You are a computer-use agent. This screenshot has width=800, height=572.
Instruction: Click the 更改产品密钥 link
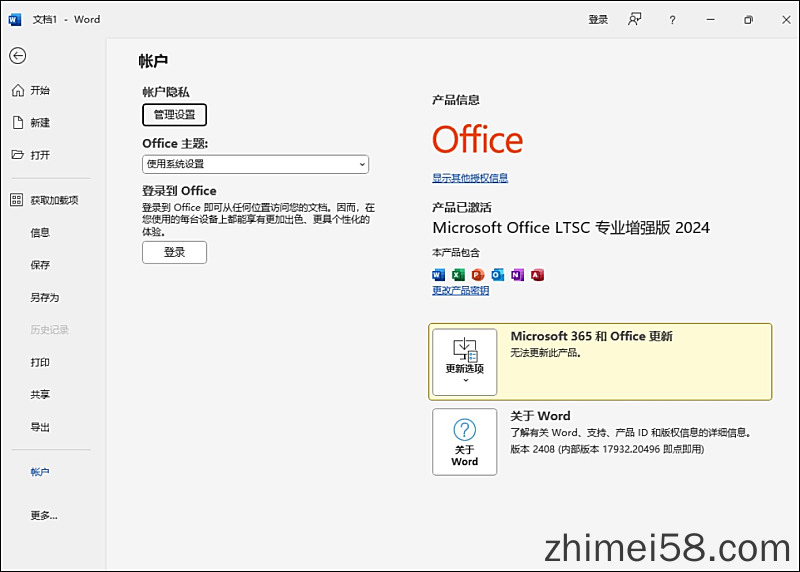coord(460,290)
